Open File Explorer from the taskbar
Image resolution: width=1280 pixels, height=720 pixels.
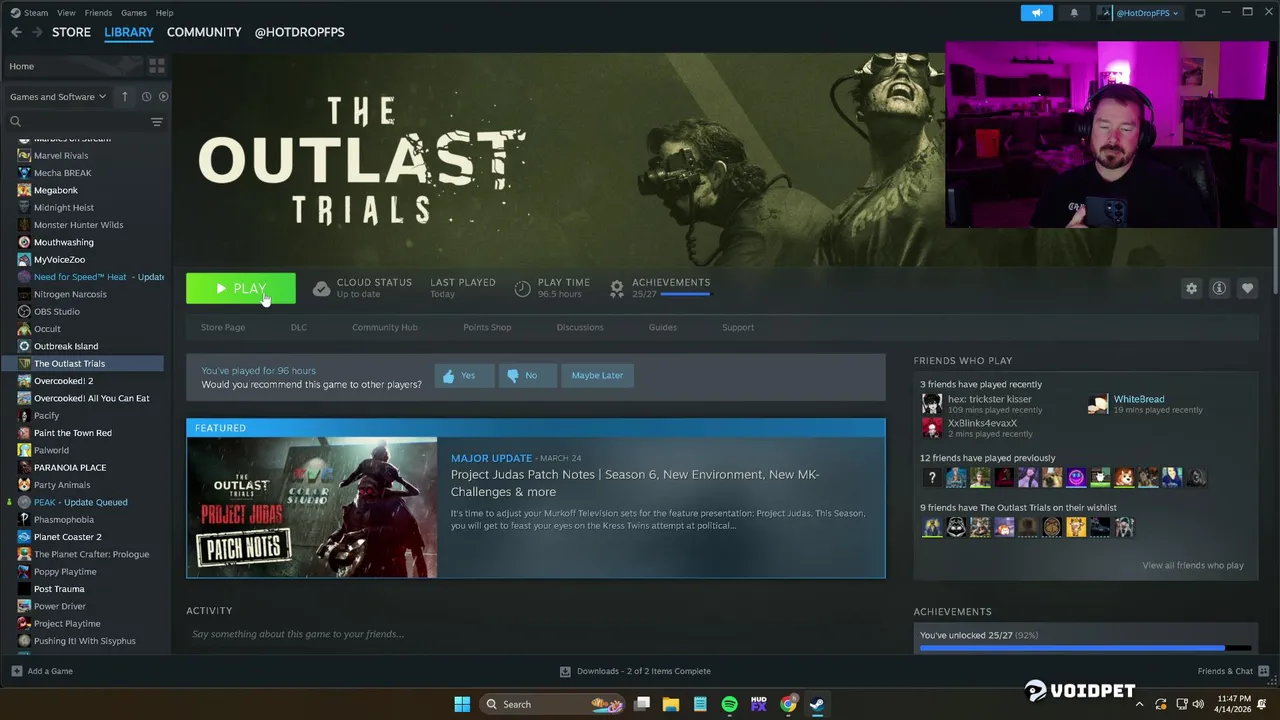[671, 704]
